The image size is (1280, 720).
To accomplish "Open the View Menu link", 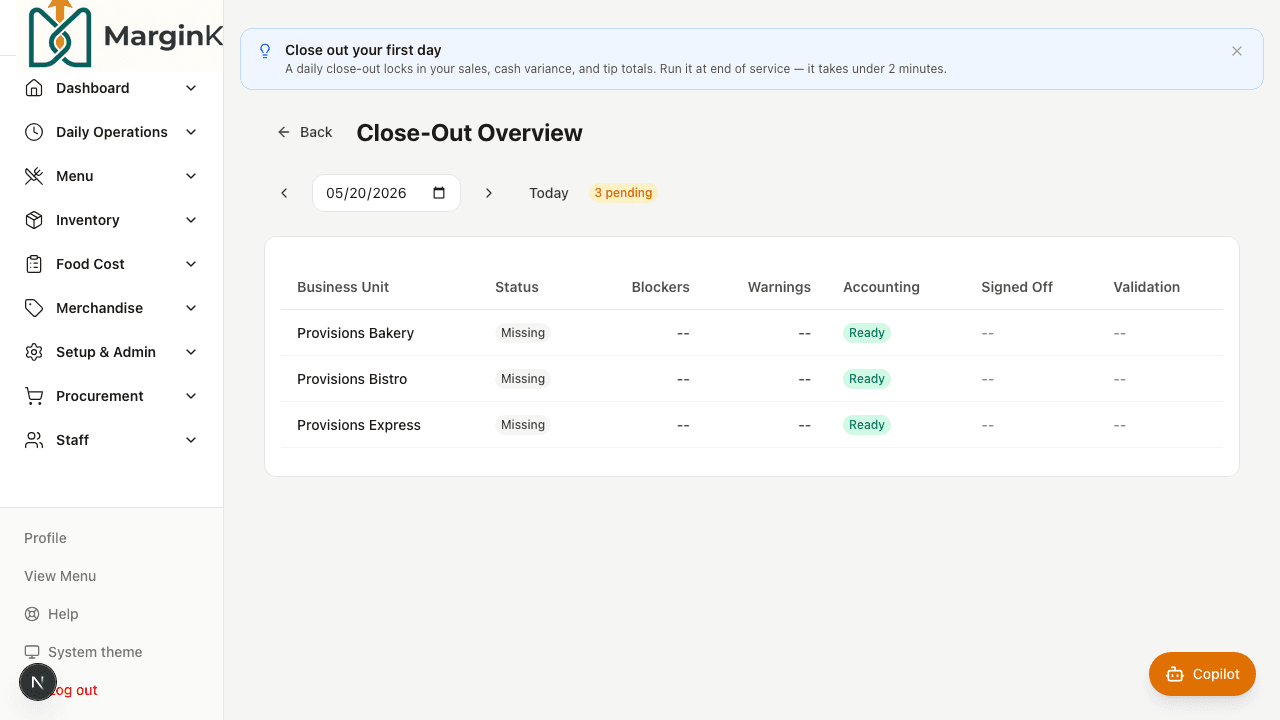I will coord(60,576).
